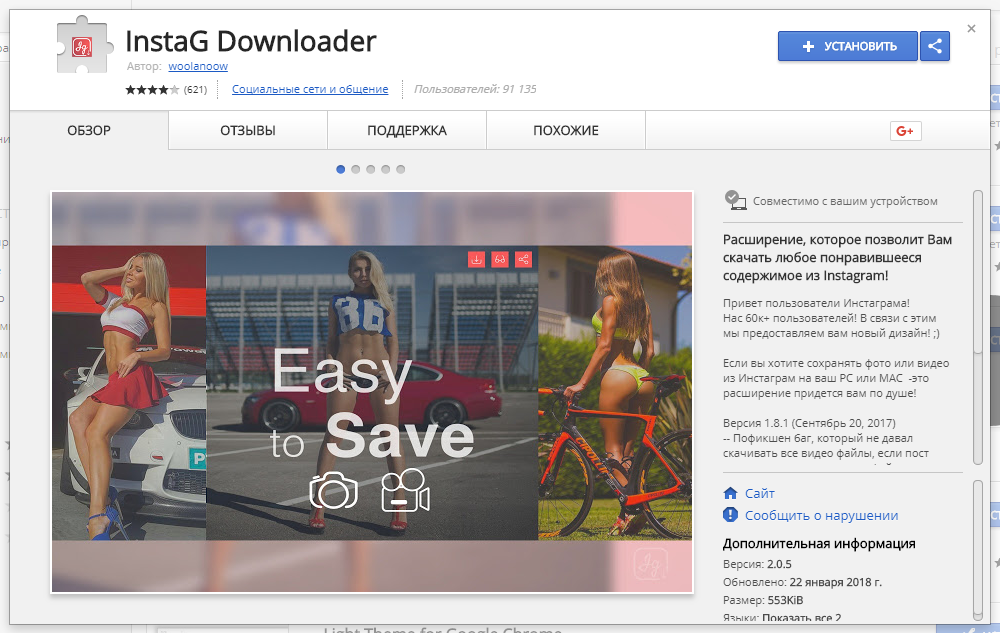Click the Версия: 2.0.5 text
1000x633 pixels.
[757, 564]
